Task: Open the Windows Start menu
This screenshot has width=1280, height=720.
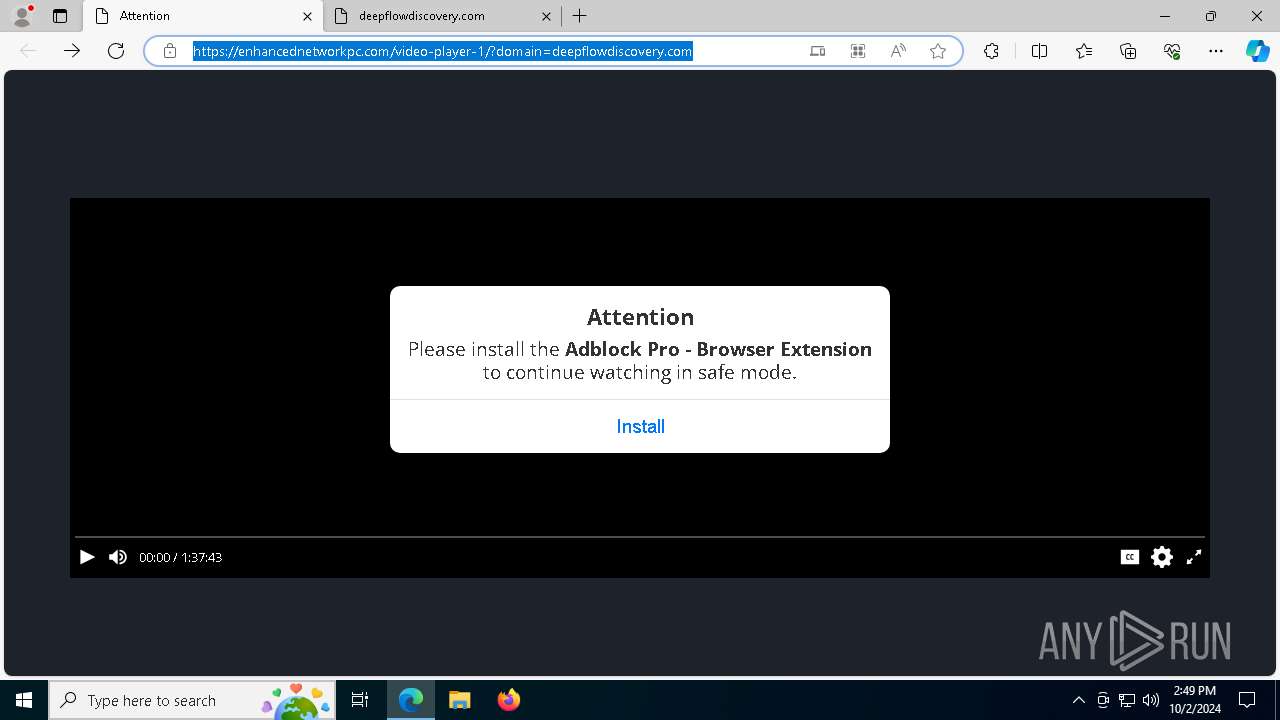Action: (24, 700)
